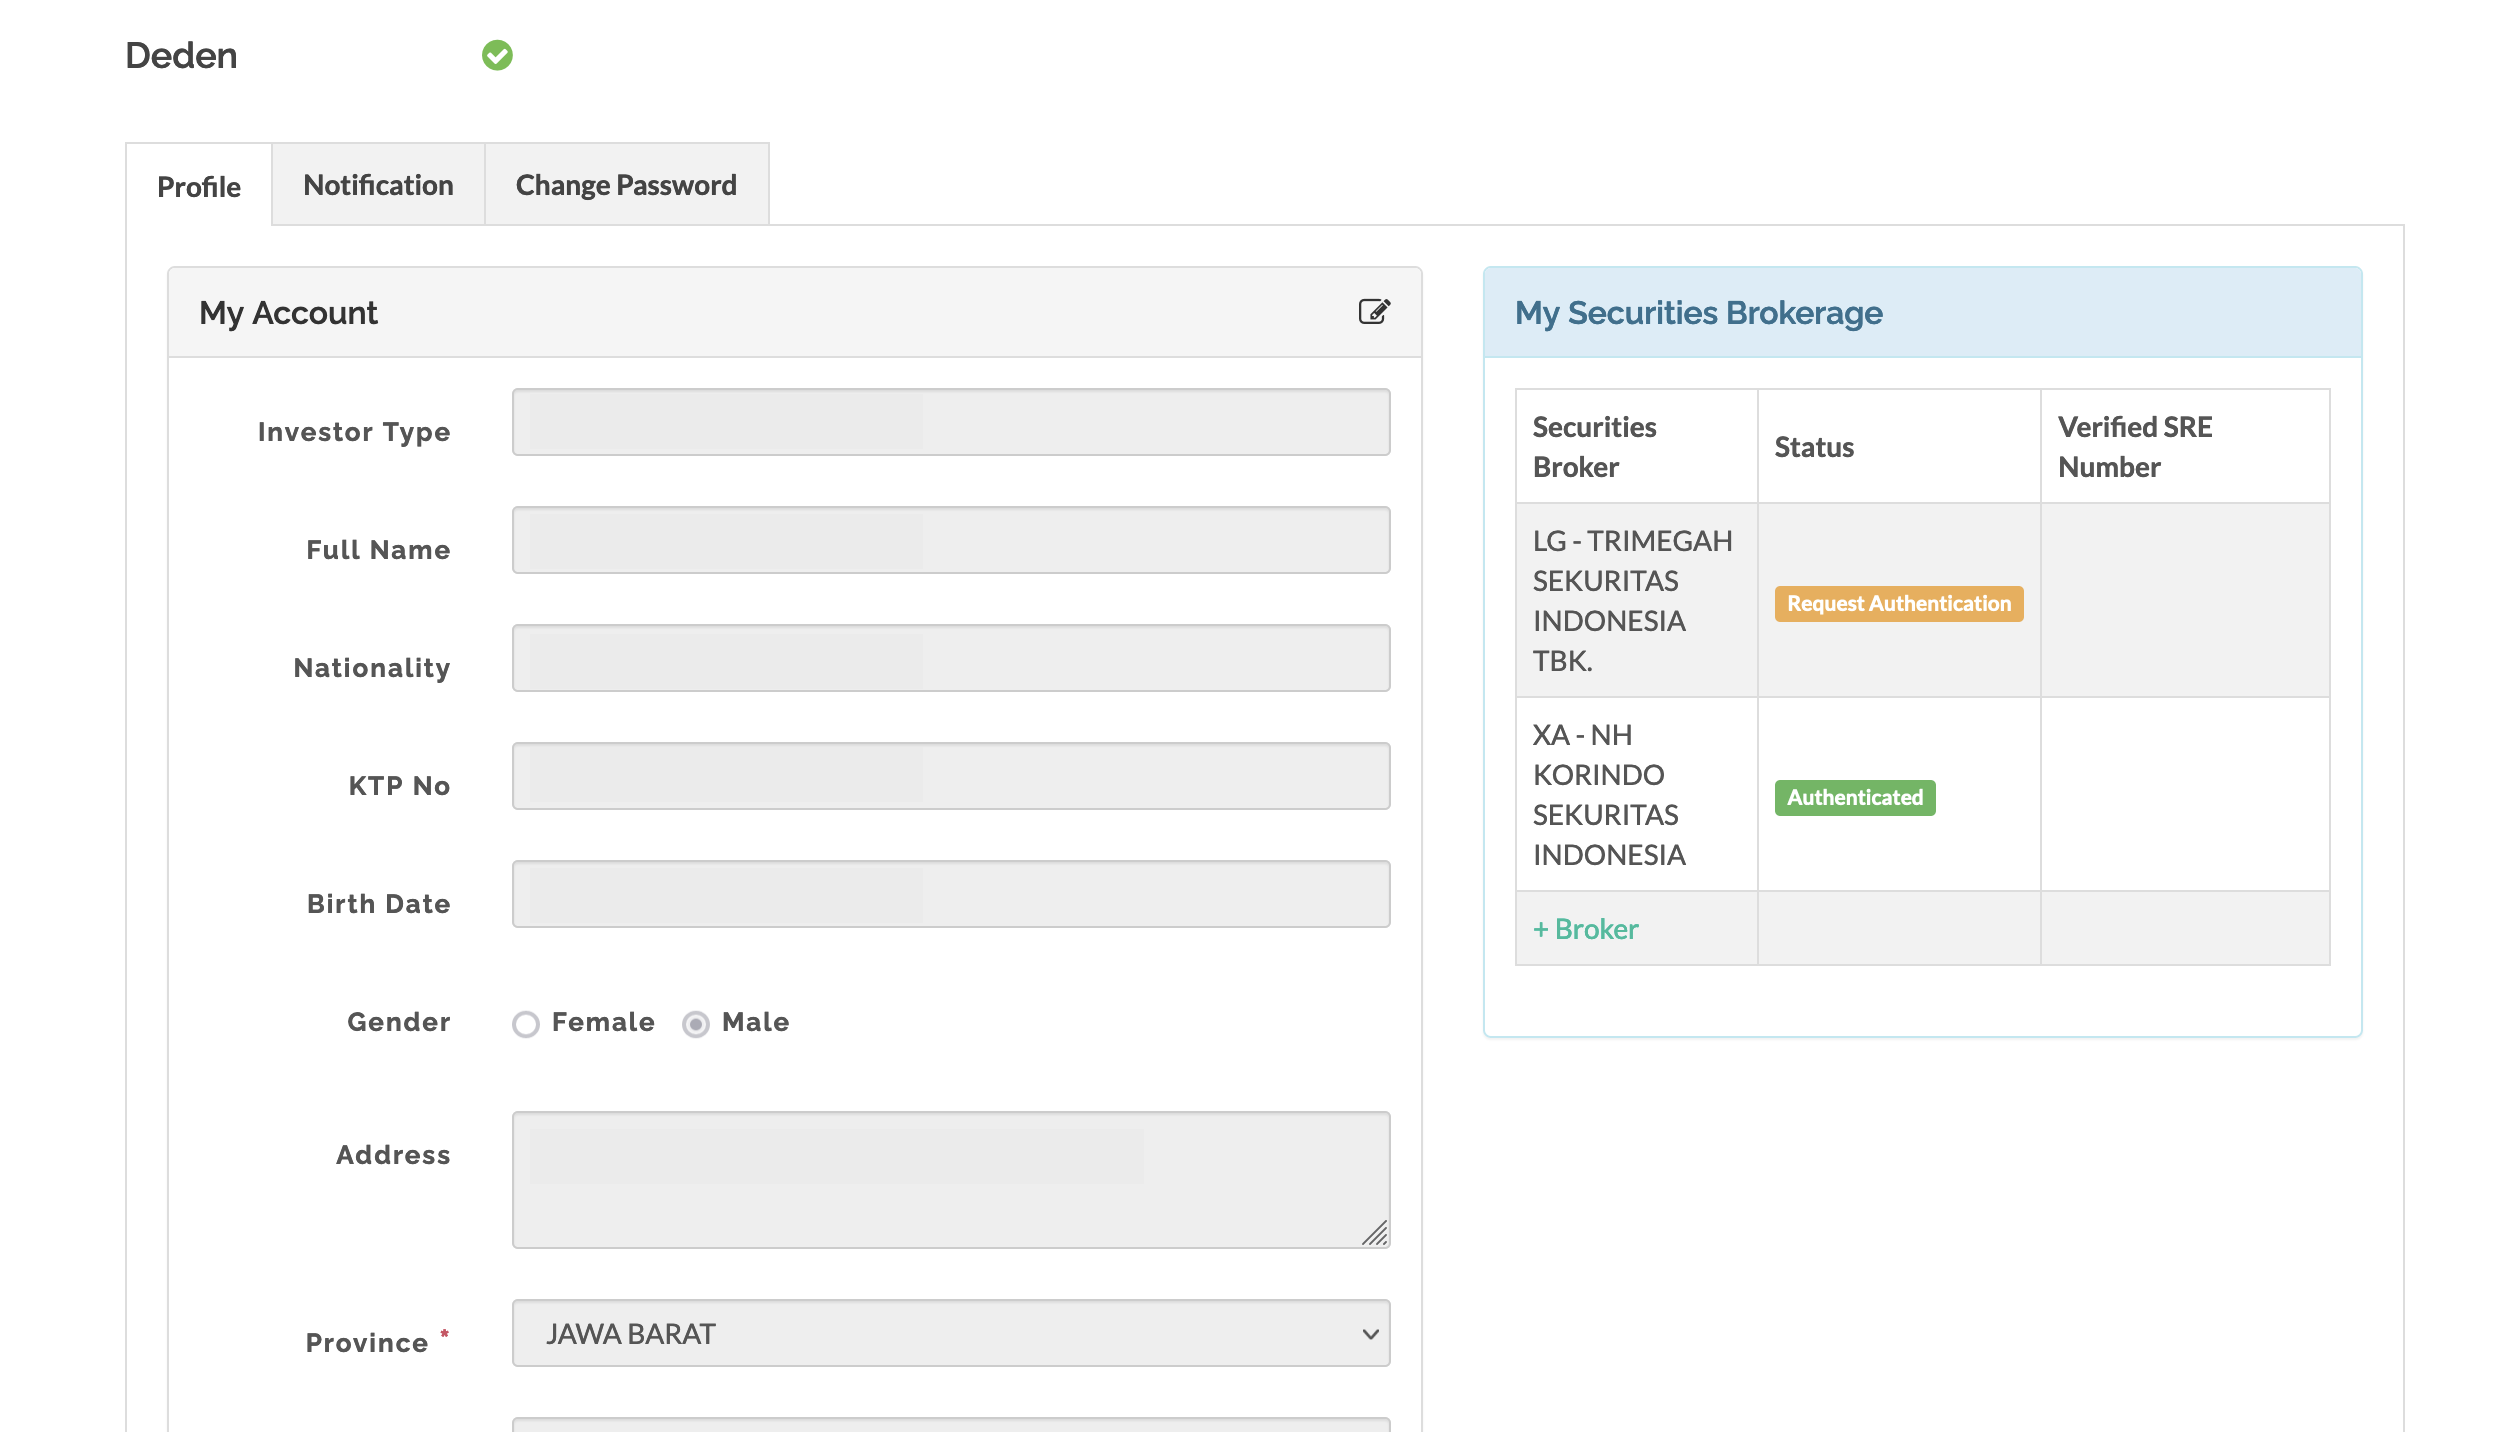Focus the Nationality input field
Image resolution: width=2514 pixels, height=1432 pixels.
coord(950,658)
